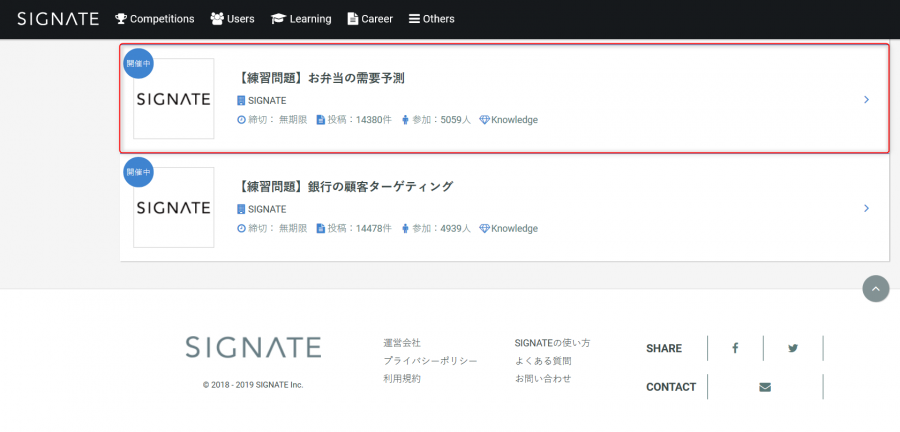
Task: Click the お弁当の需要予測 competition title
Action: 321,78
